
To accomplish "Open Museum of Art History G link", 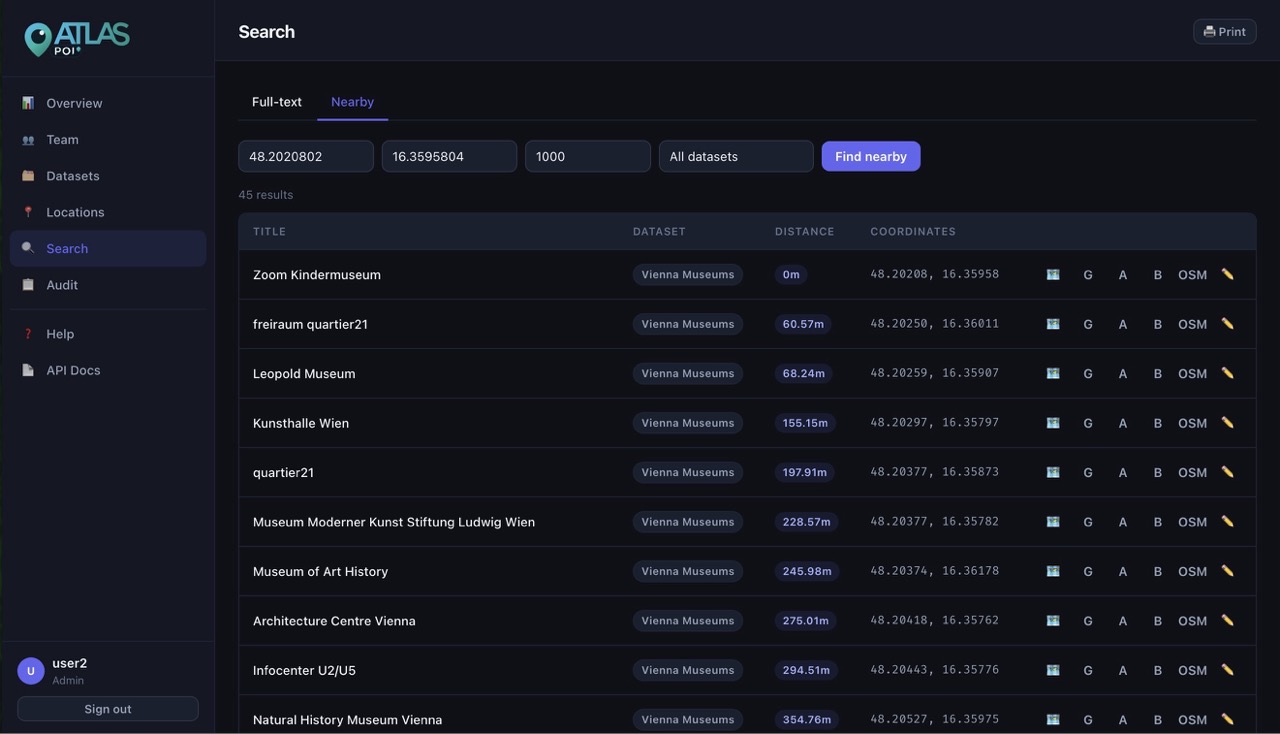I will [1088, 571].
